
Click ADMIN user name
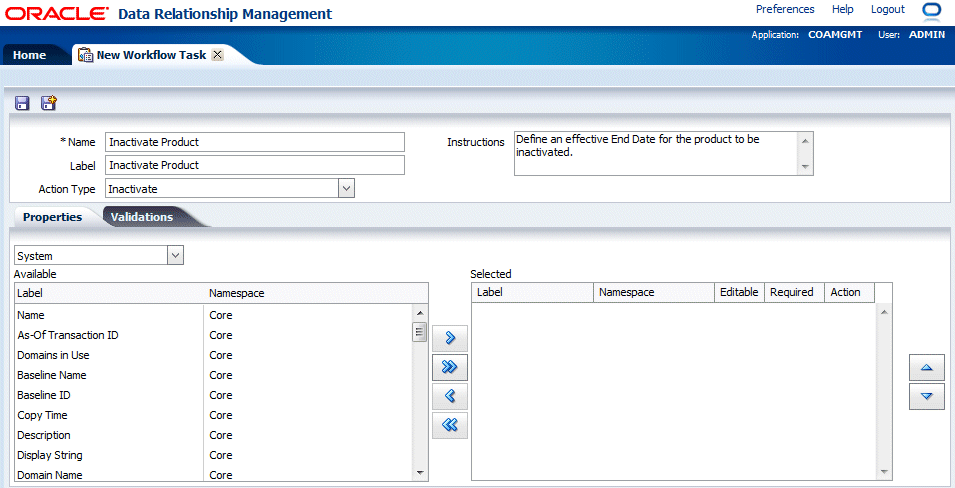[x=927, y=35]
